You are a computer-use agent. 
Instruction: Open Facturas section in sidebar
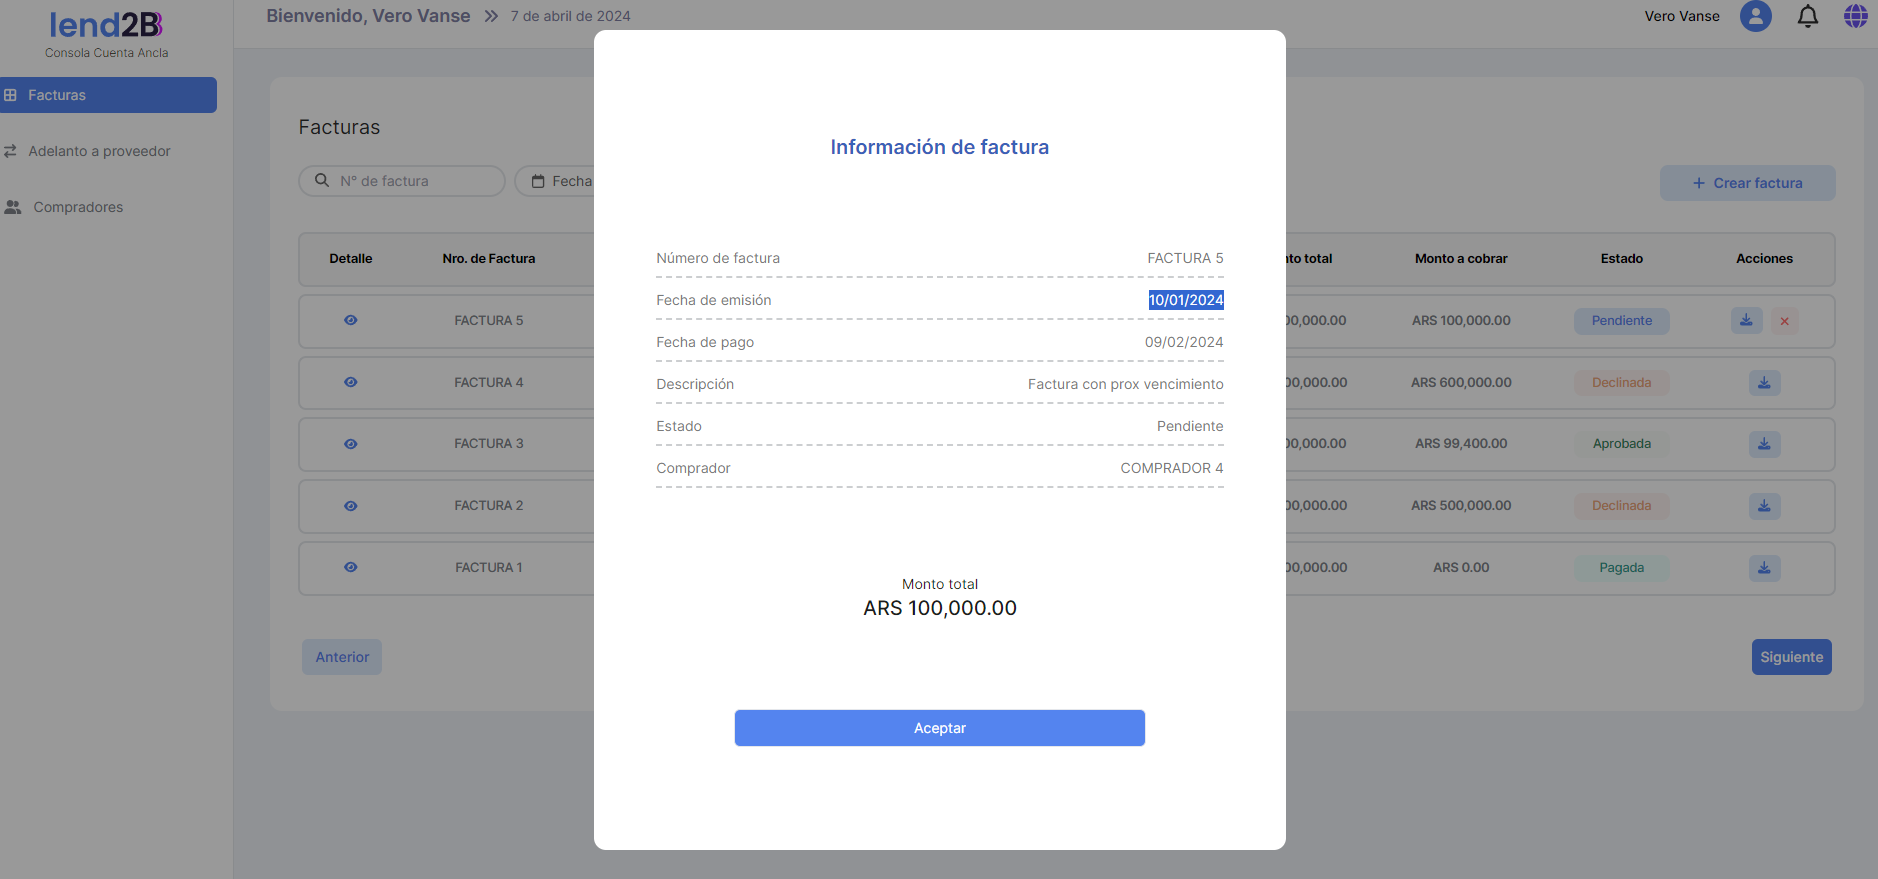pos(108,95)
